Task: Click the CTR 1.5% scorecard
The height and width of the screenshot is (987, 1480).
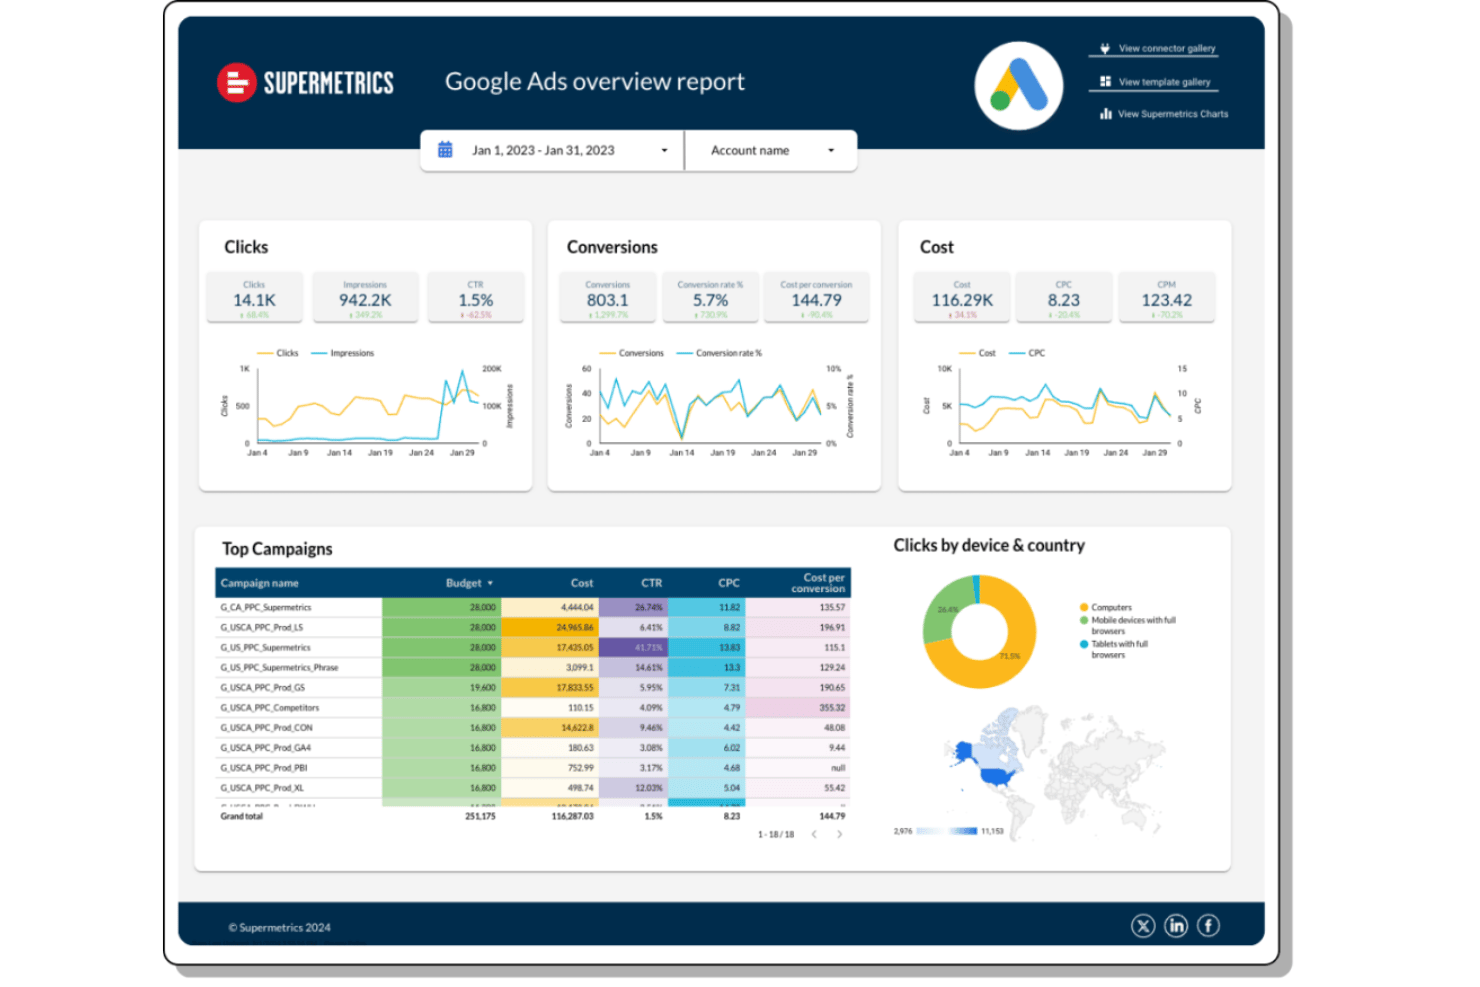Action: pyautogui.click(x=475, y=298)
